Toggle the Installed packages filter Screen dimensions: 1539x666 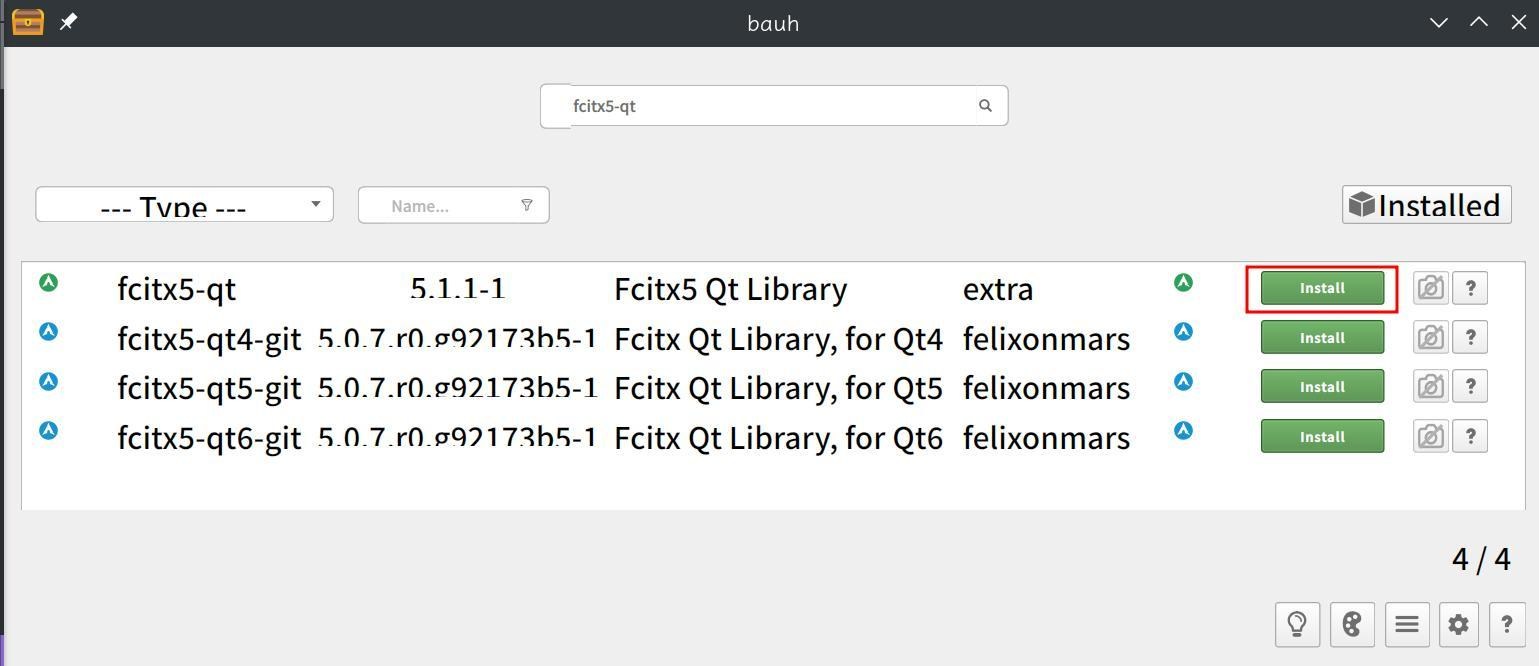pos(1425,204)
